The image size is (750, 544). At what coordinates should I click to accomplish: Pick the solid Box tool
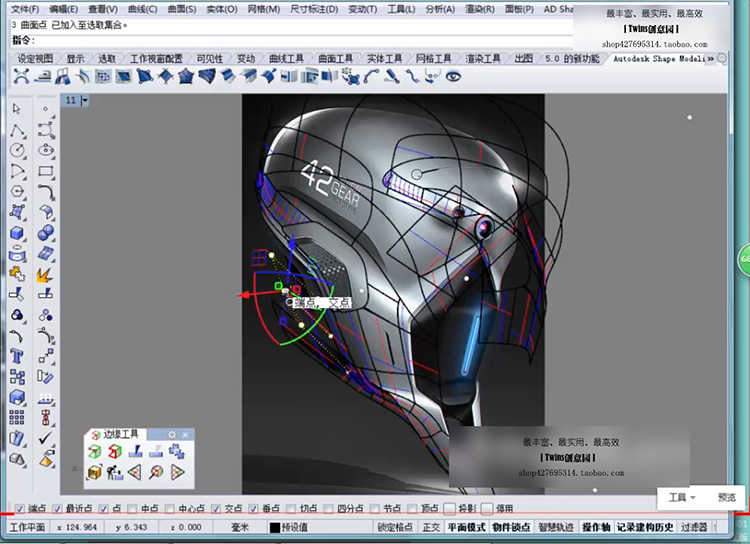tap(17, 234)
